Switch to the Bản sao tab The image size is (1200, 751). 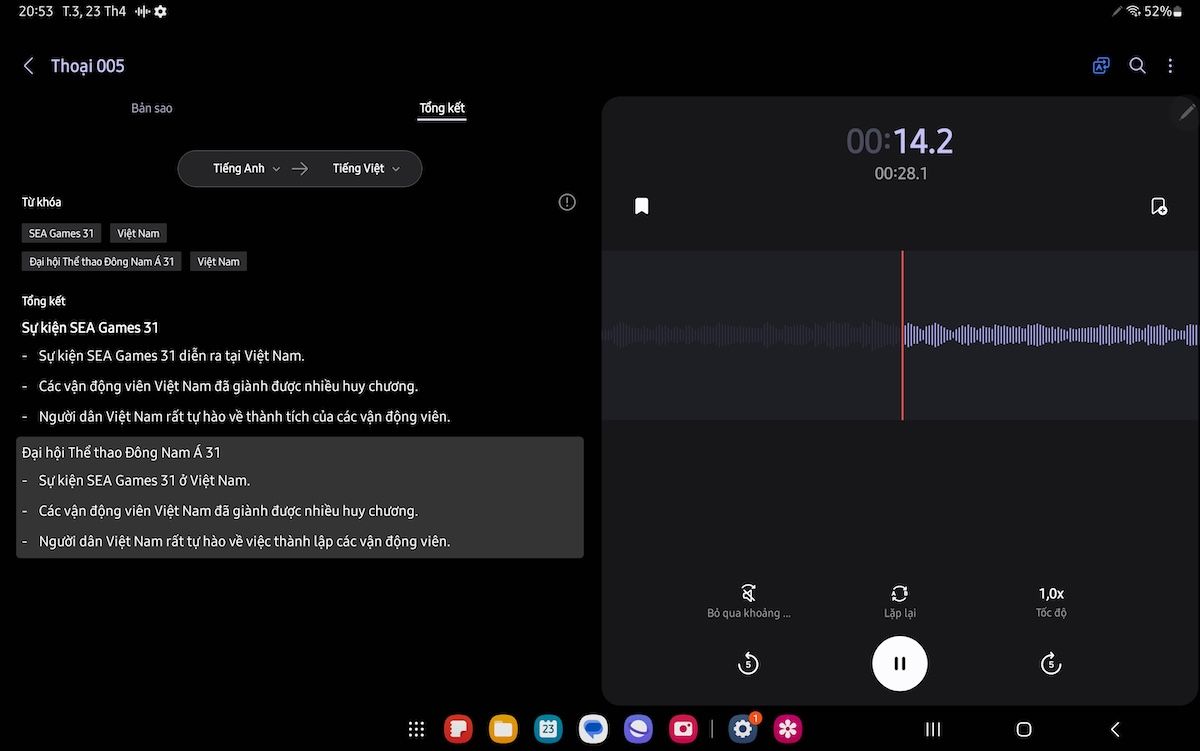click(x=152, y=108)
